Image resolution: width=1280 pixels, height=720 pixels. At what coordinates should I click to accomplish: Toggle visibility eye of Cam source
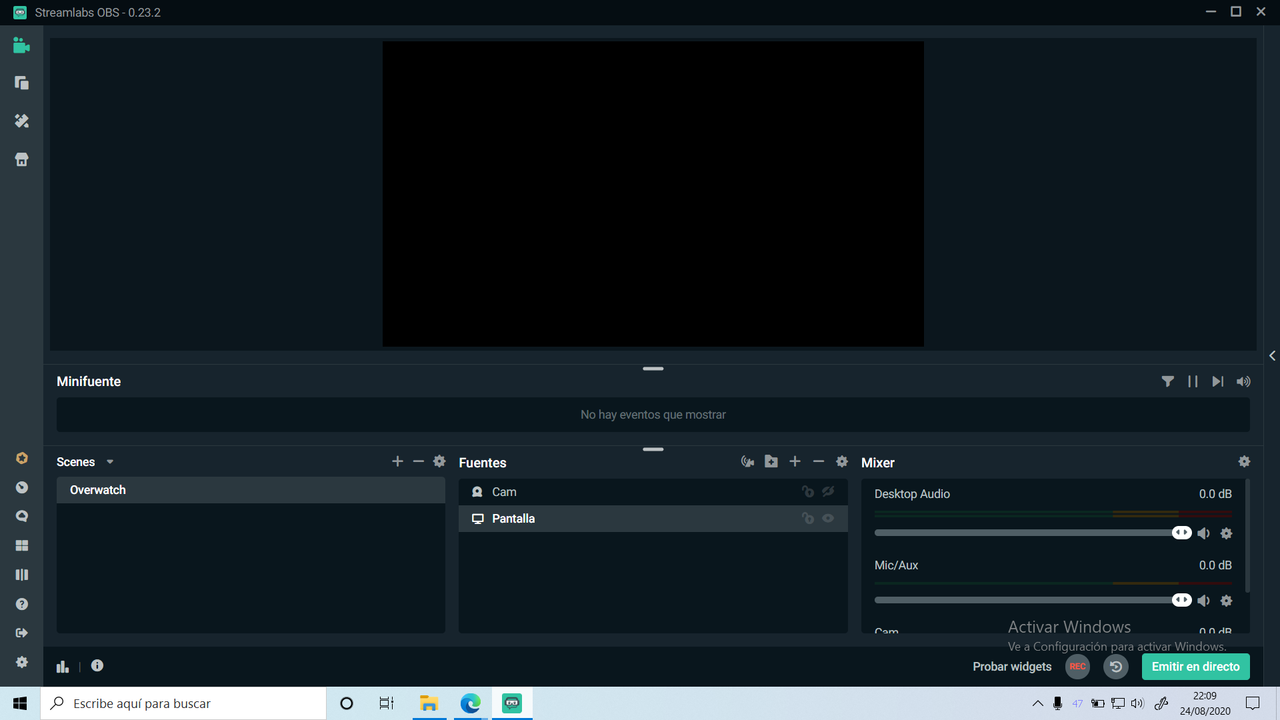coord(828,492)
